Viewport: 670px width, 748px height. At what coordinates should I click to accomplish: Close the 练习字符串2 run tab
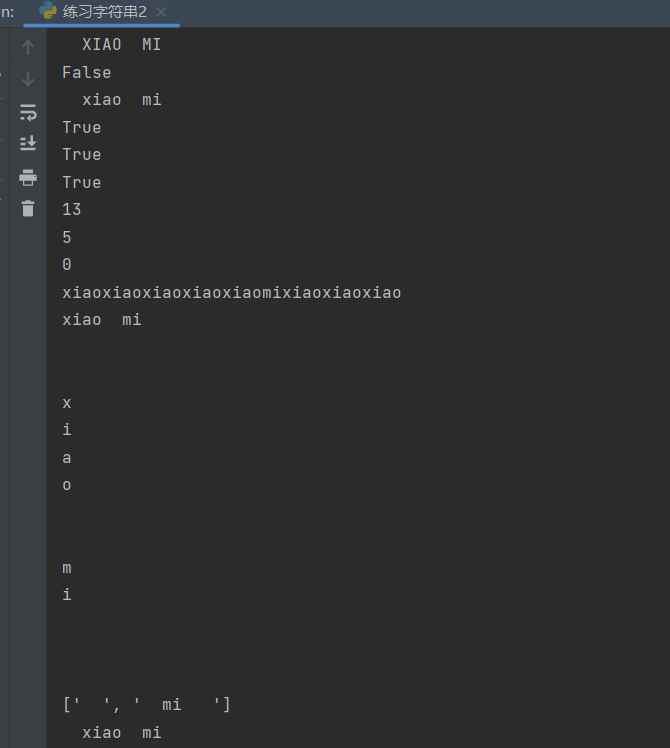pyautogui.click(x=161, y=12)
